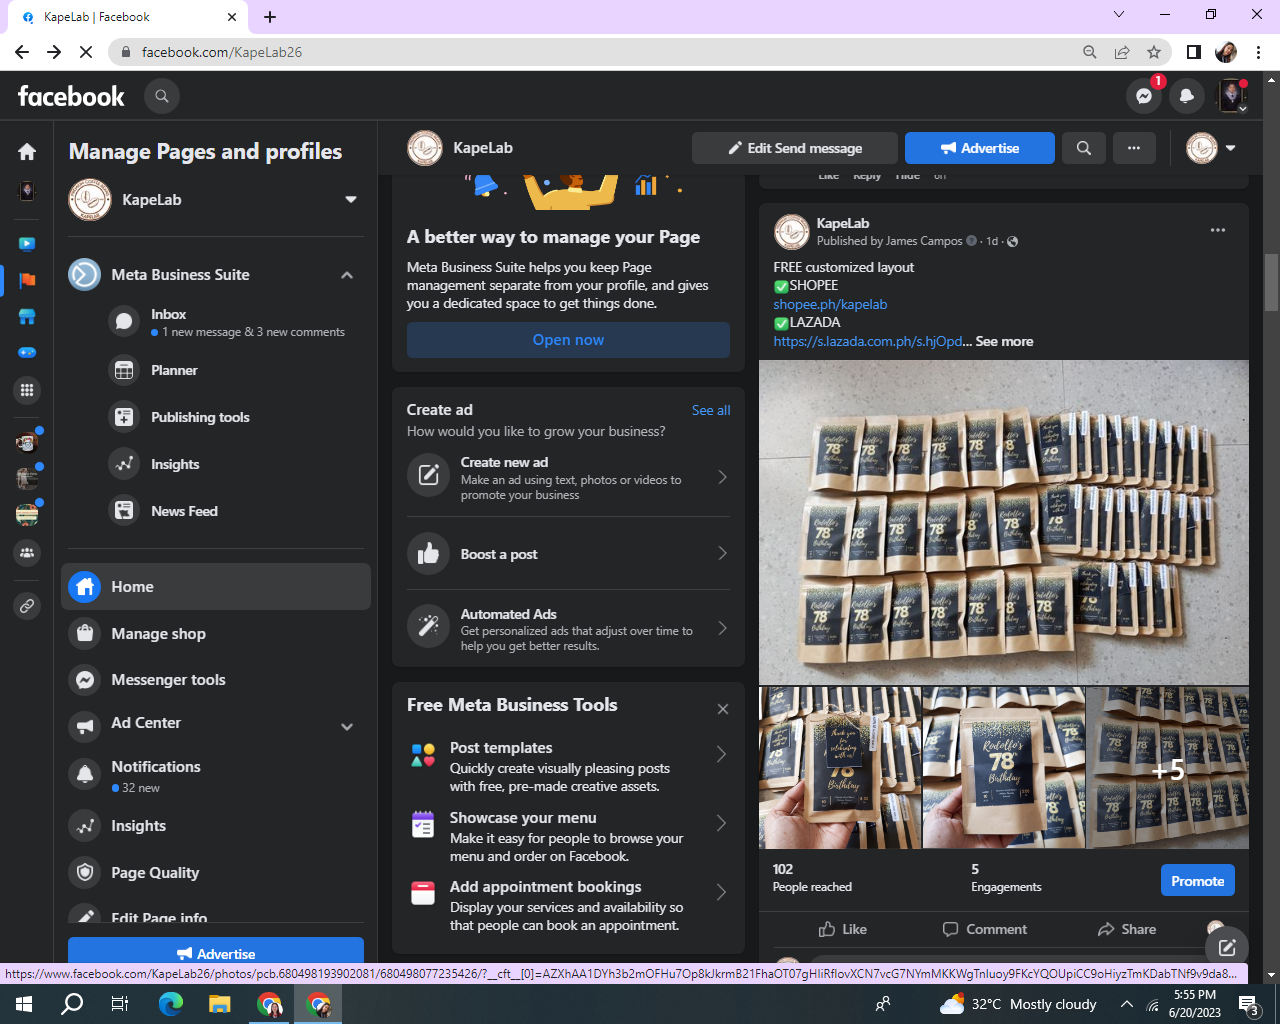Open the page three-dots more options button

coord(1134,148)
